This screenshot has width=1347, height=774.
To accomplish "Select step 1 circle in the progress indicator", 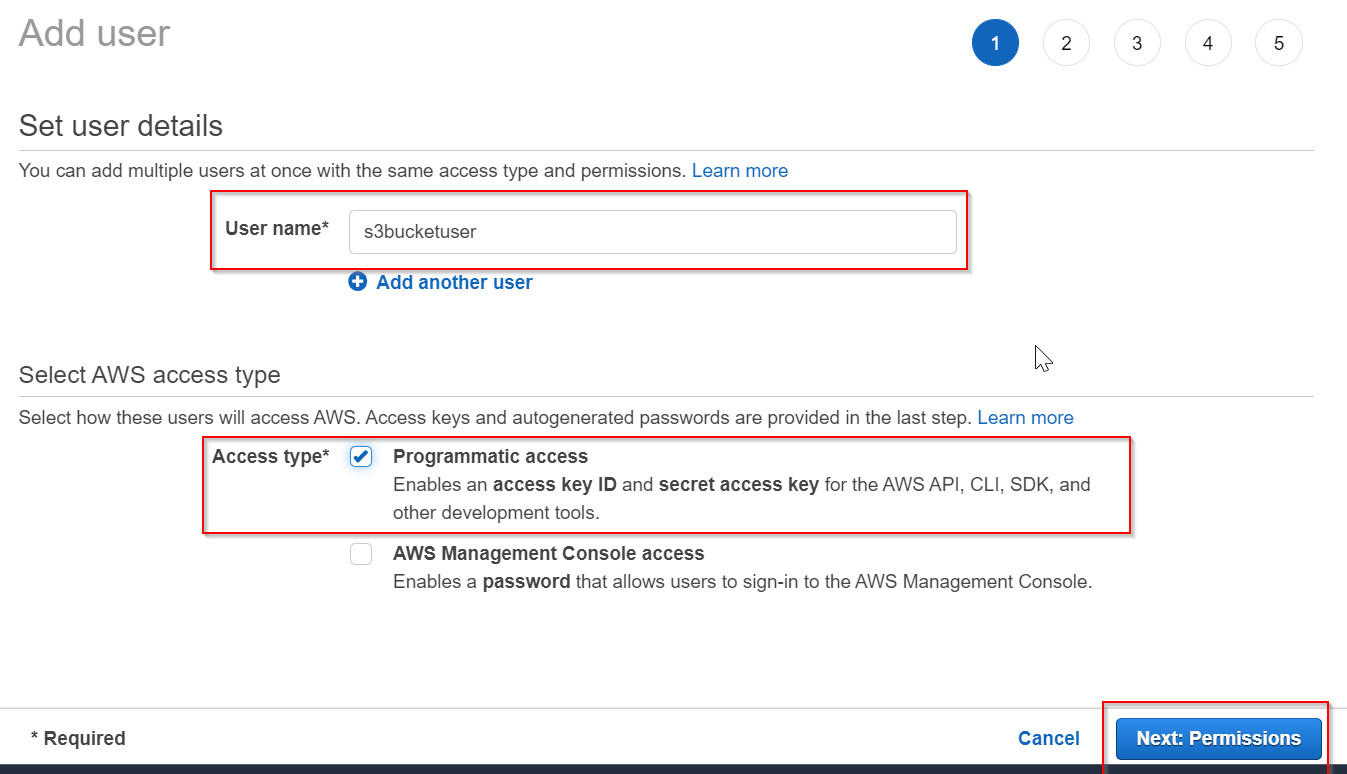I will [995, 42].
